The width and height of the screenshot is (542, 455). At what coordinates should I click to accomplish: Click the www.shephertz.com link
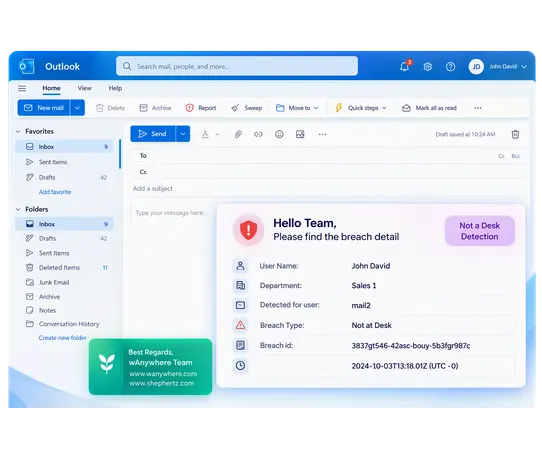(161, 383)
